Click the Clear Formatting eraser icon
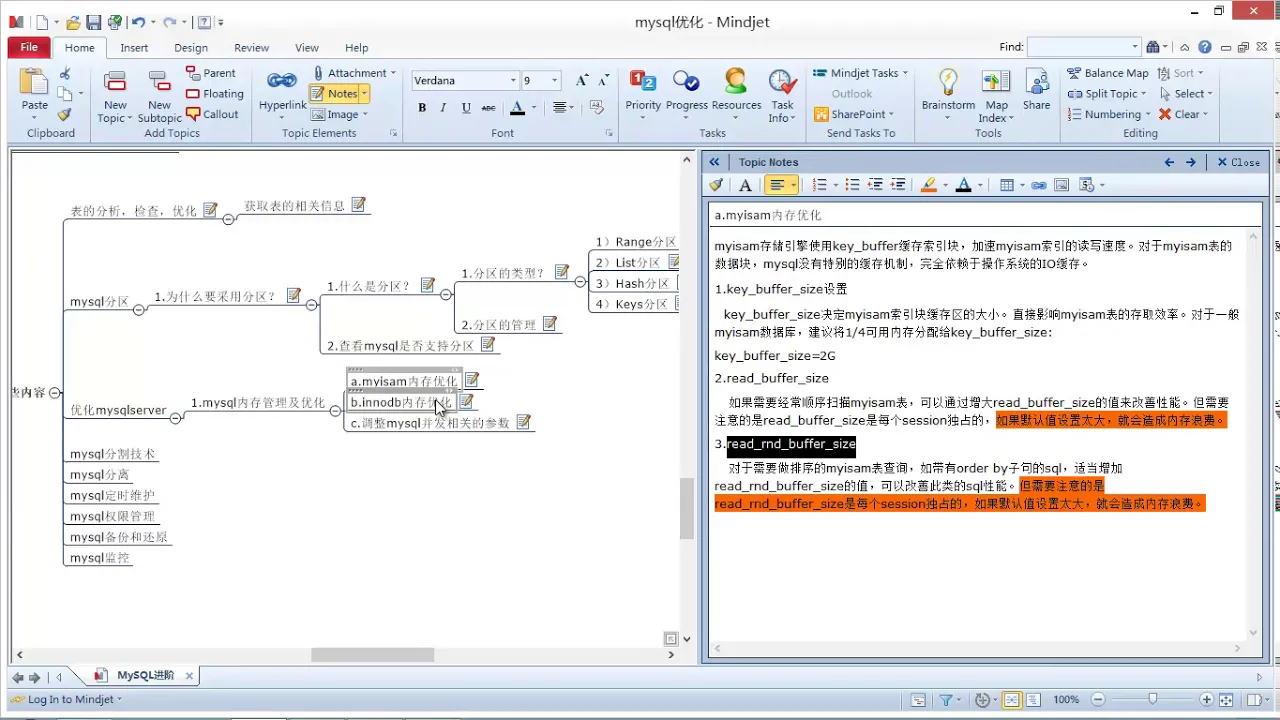 [597, 107]
